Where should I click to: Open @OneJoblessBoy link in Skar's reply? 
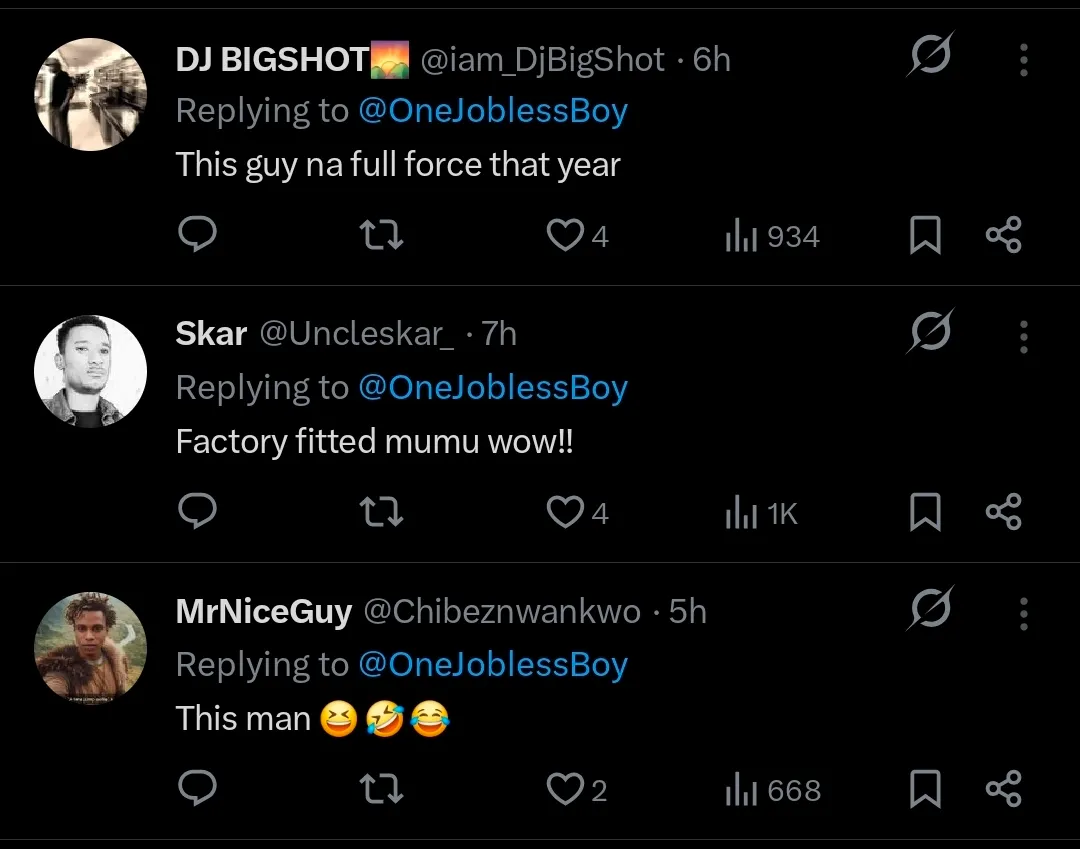coord(493,388)
